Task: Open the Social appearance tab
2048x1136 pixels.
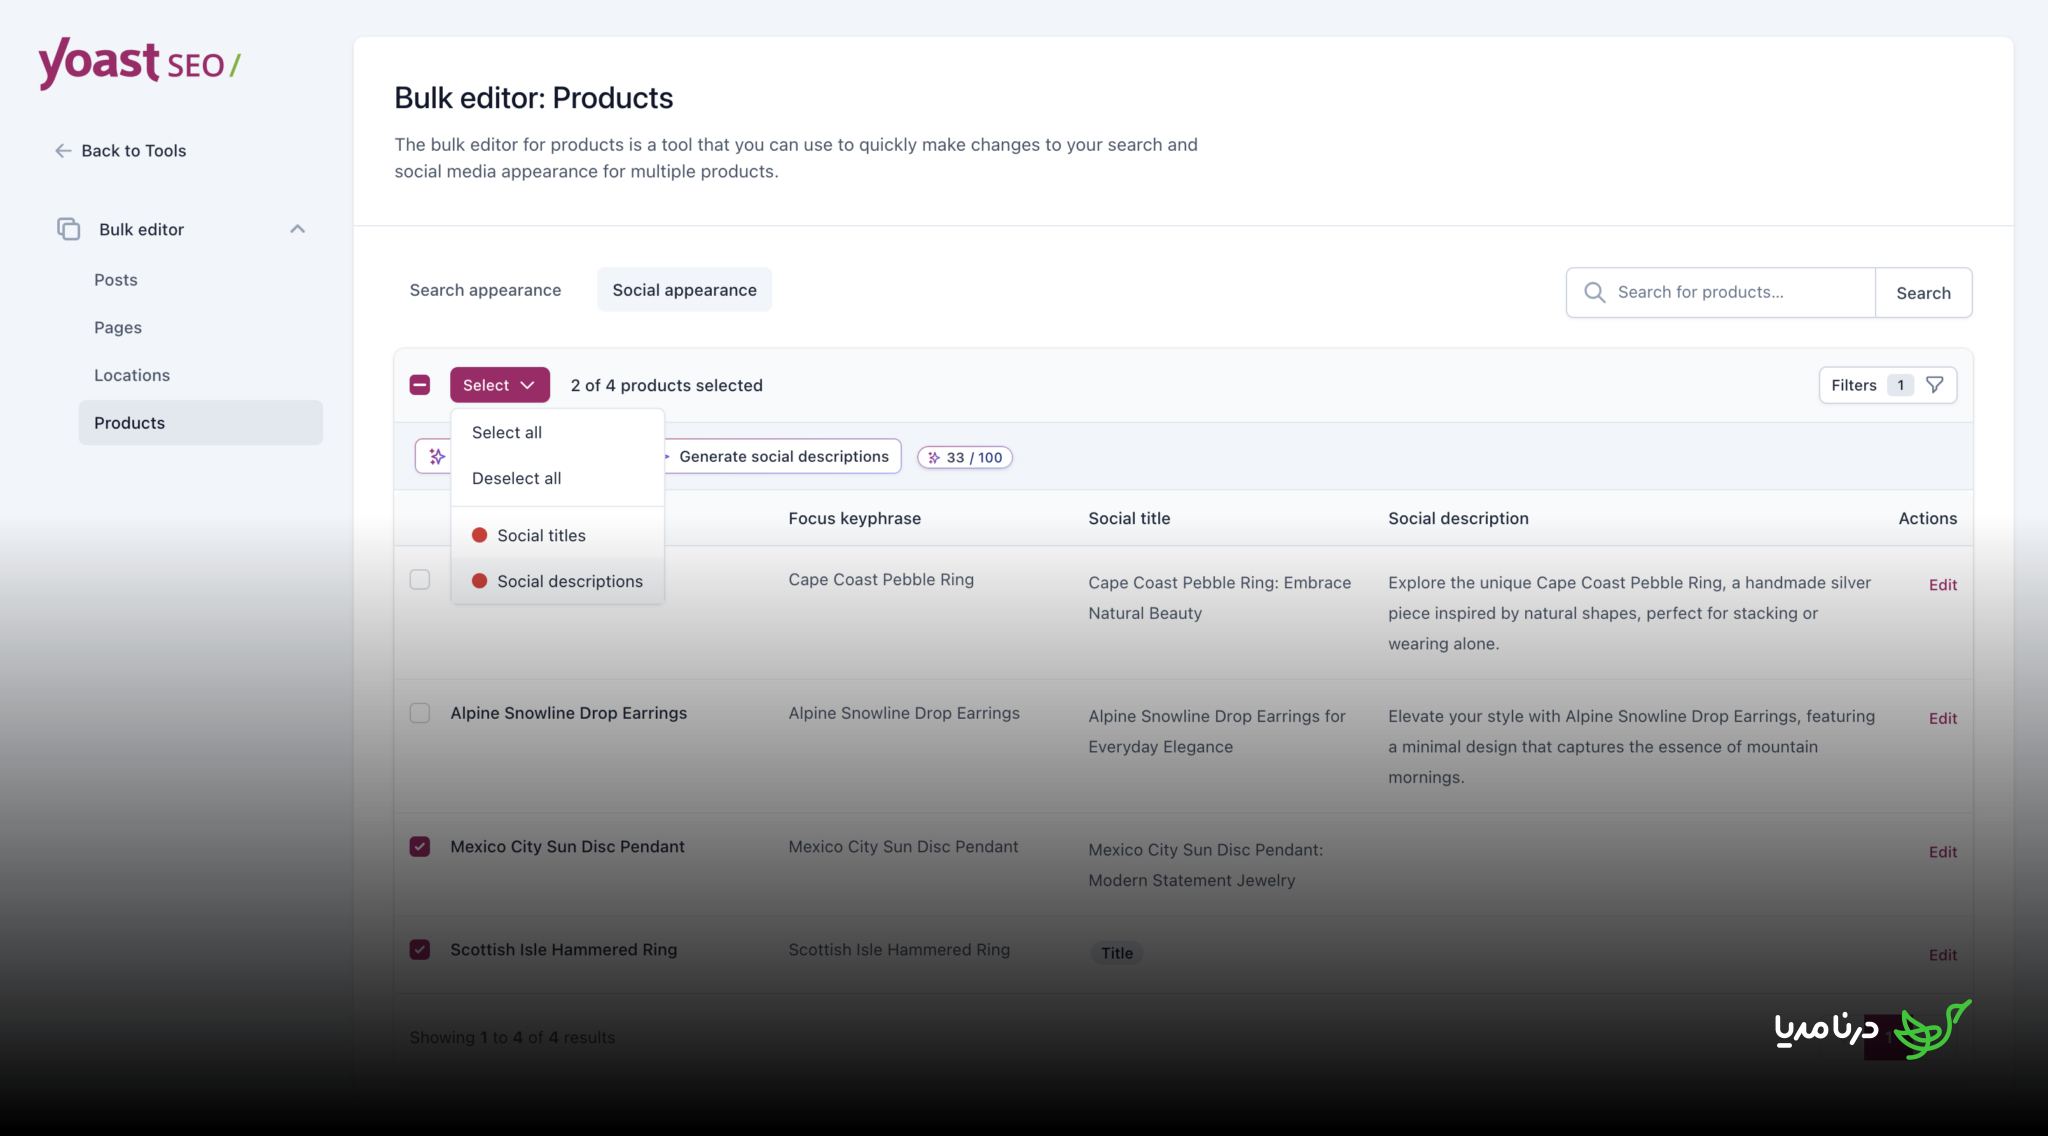Action: click(684, 290)
